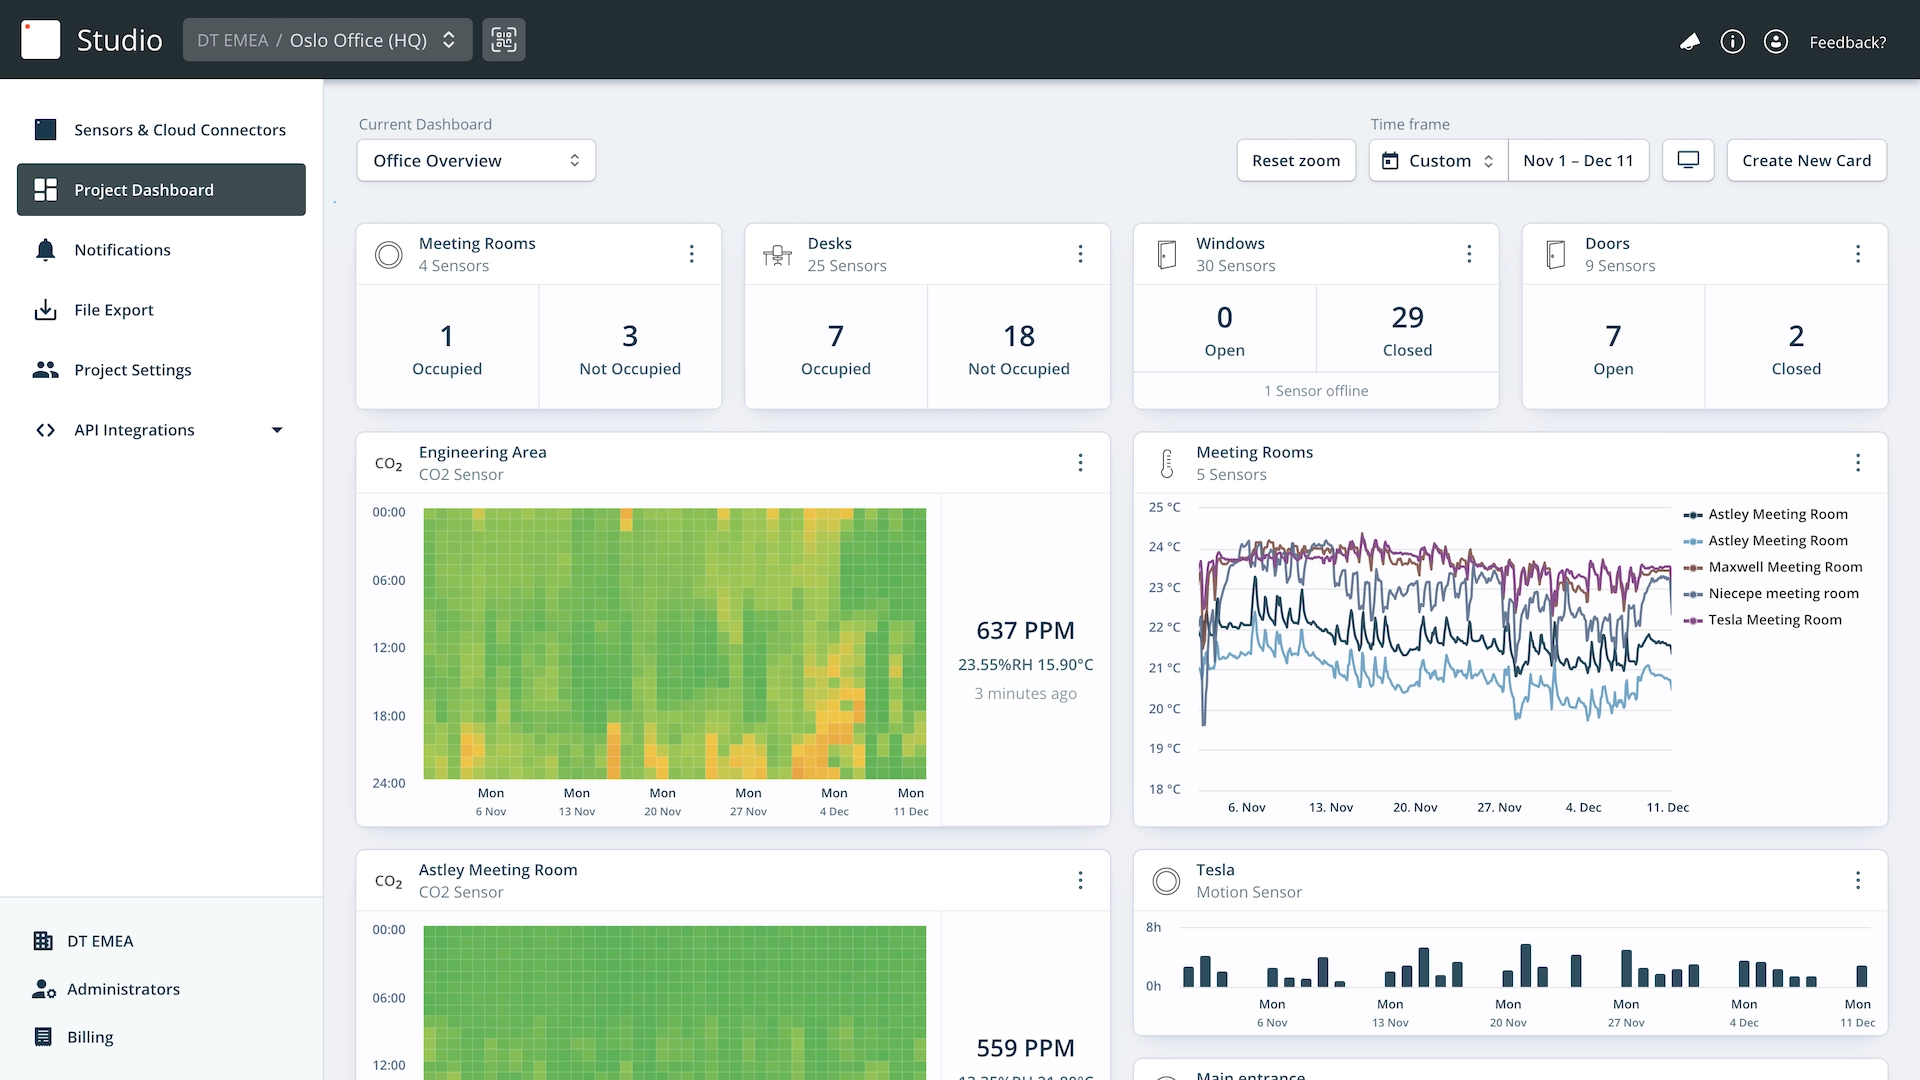Open the Office Overview dashboard dropdown

click(476, 160)
